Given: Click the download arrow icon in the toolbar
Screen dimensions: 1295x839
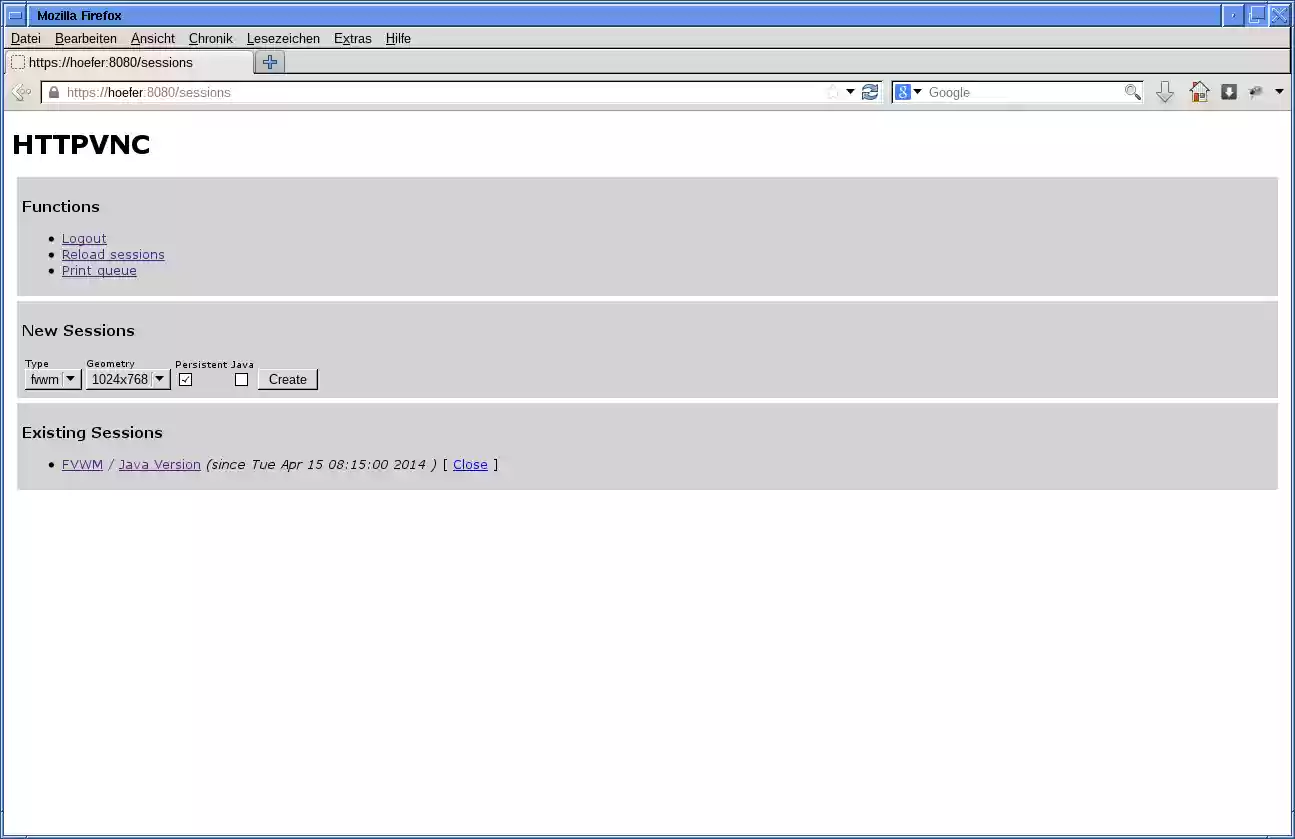Looking at the screenshot, I should click(1164, 92).
